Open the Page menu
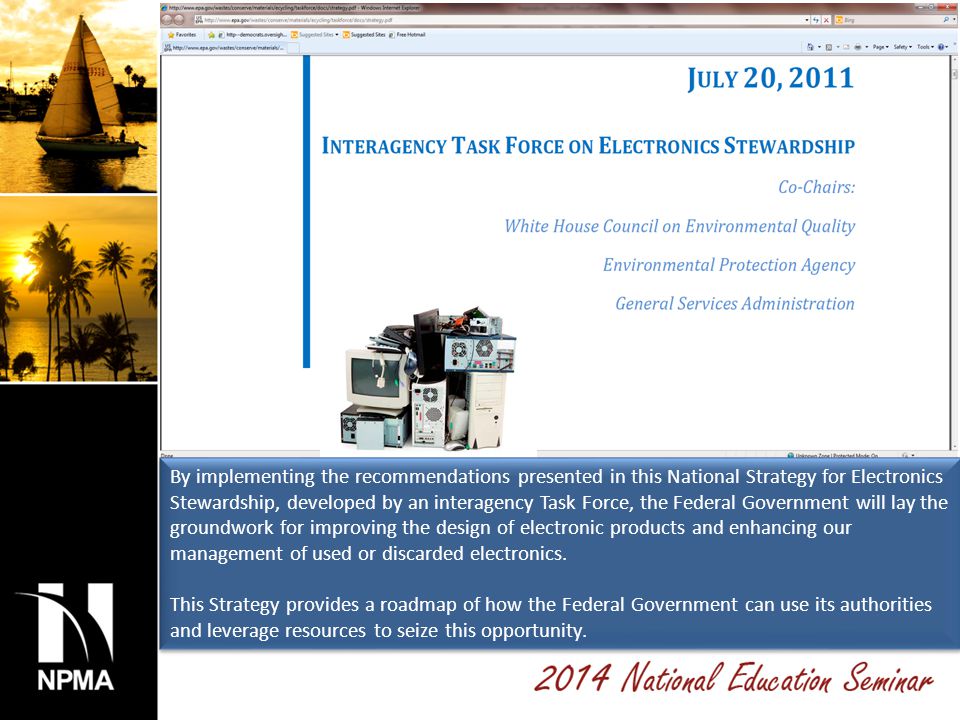 (x=880, y=47)
